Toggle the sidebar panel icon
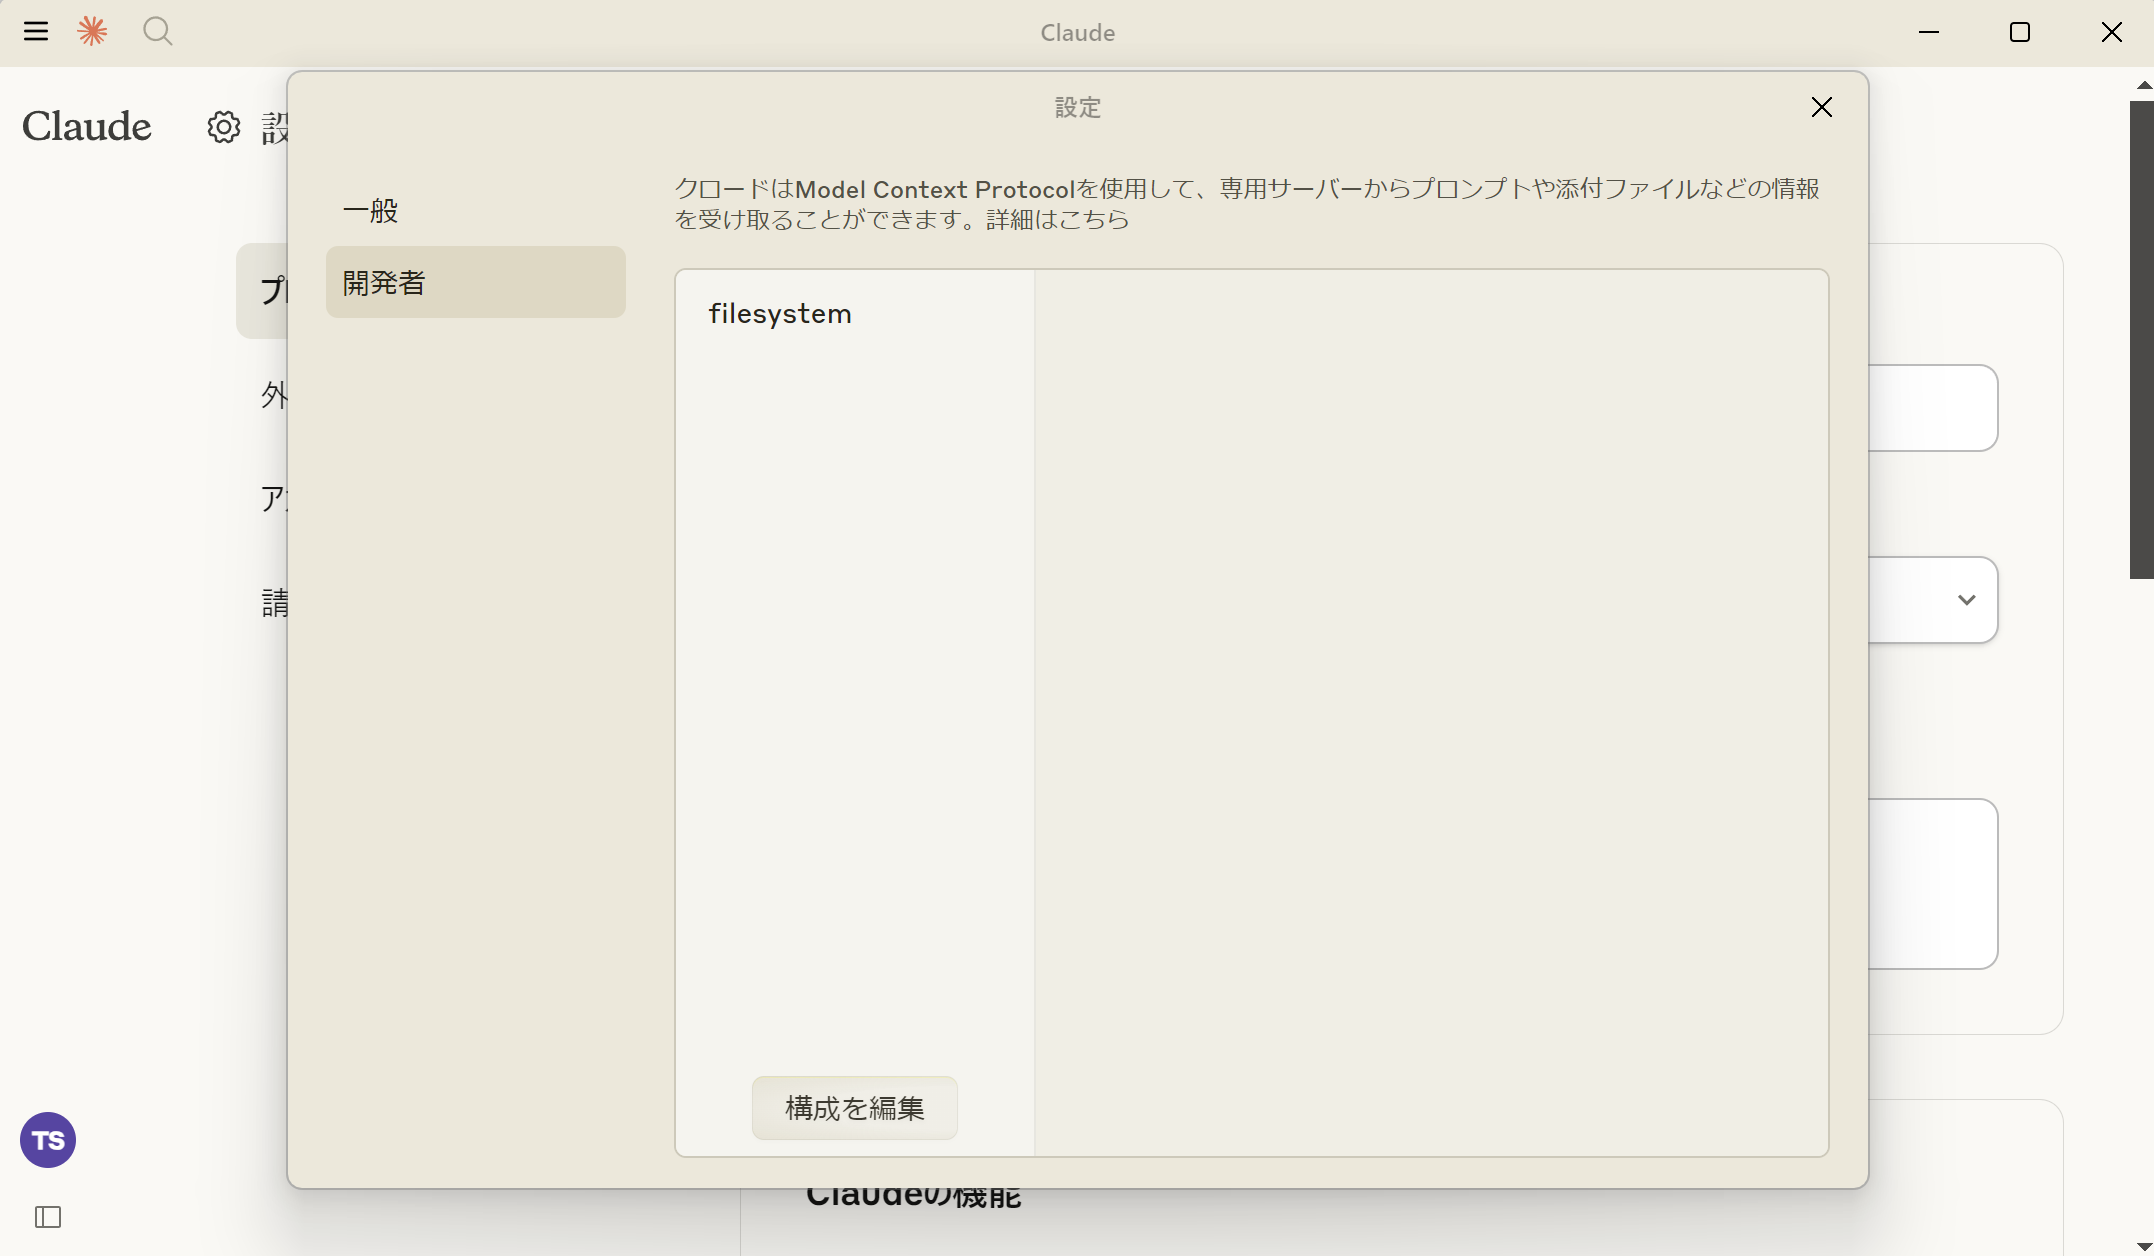 (48, 1217)
